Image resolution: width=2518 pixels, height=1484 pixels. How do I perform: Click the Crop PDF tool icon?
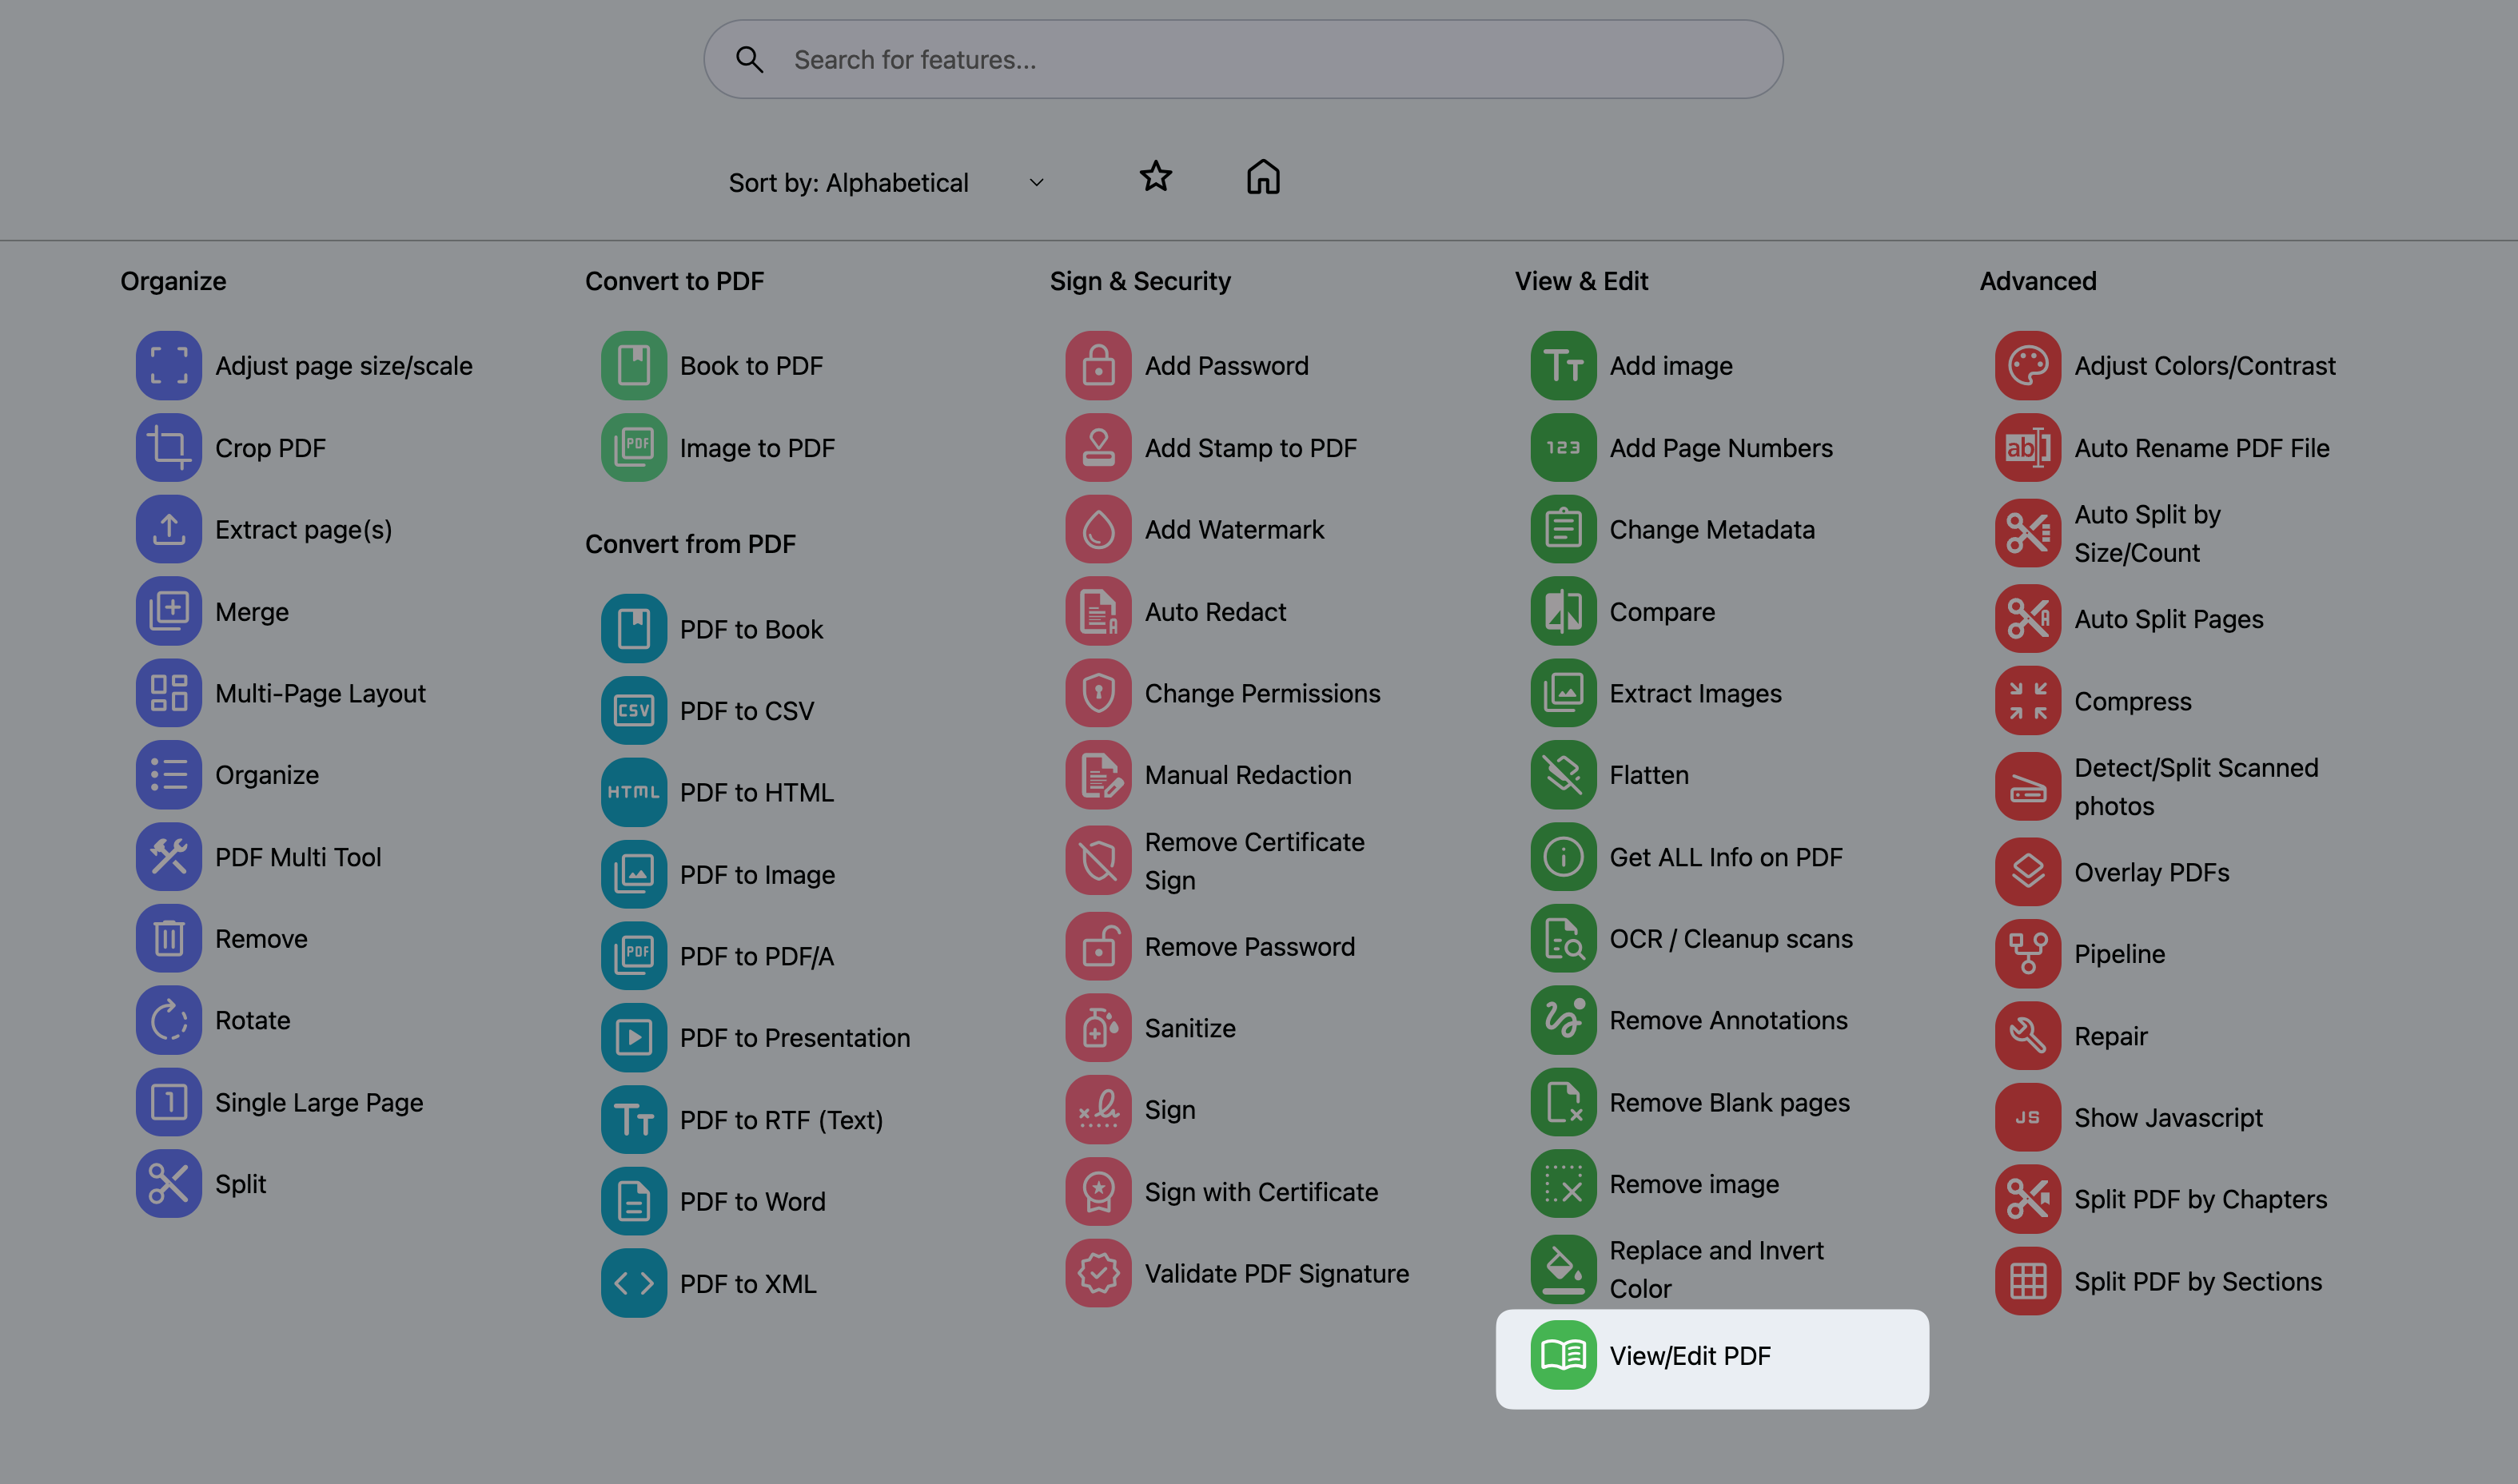coord(168,447)
